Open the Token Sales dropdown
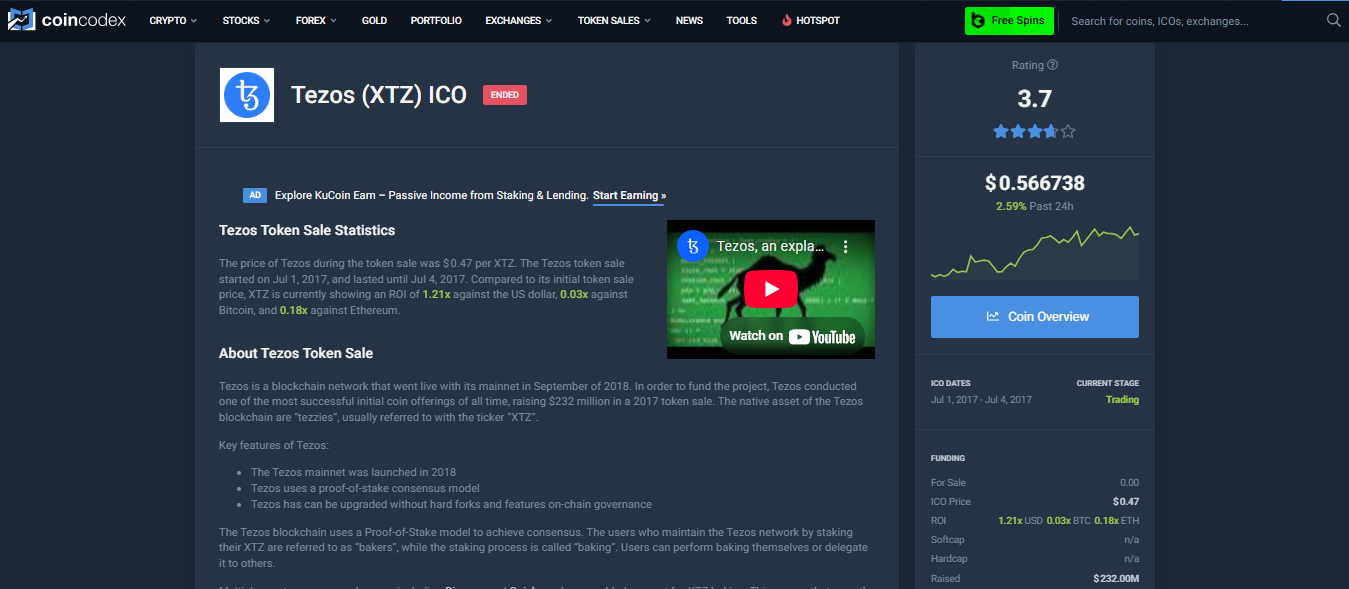The height and width of the screenshot is (589, 1349). [x=614, y=20]
